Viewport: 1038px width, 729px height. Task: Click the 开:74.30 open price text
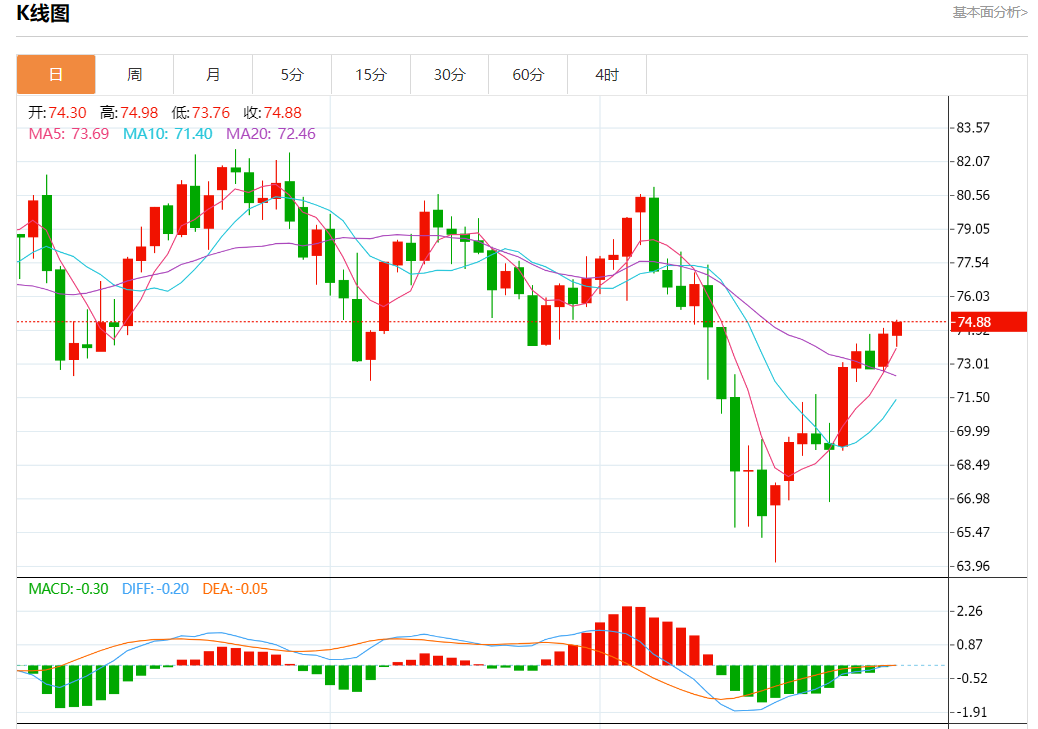58,113
